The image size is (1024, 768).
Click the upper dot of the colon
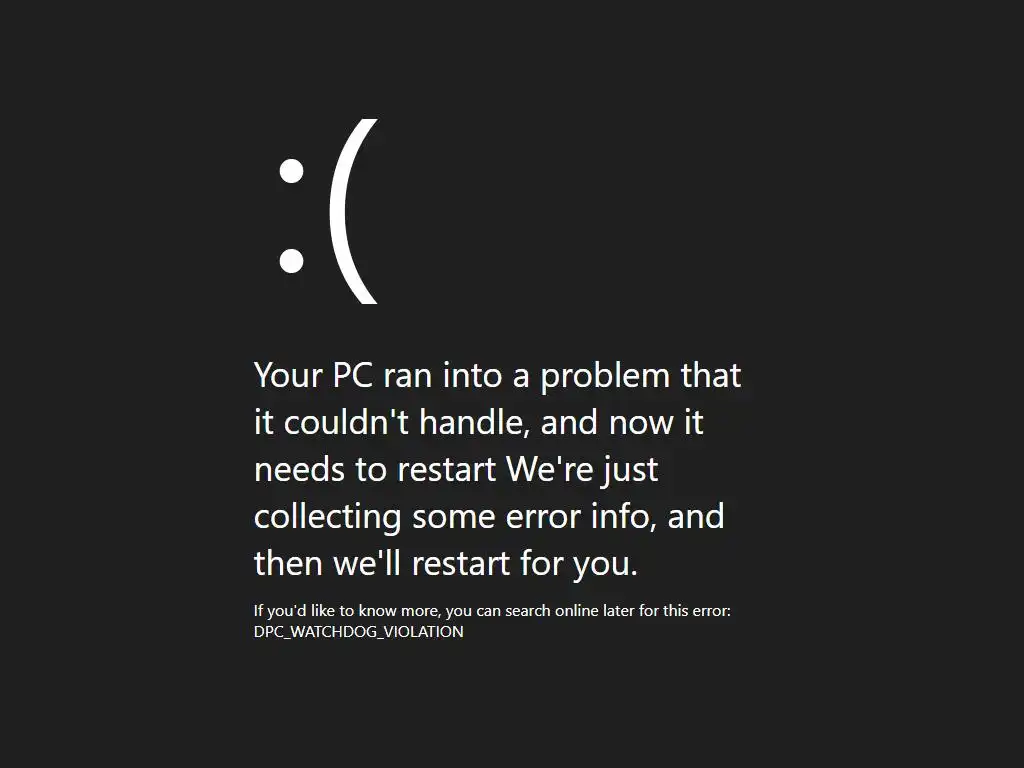291,171
